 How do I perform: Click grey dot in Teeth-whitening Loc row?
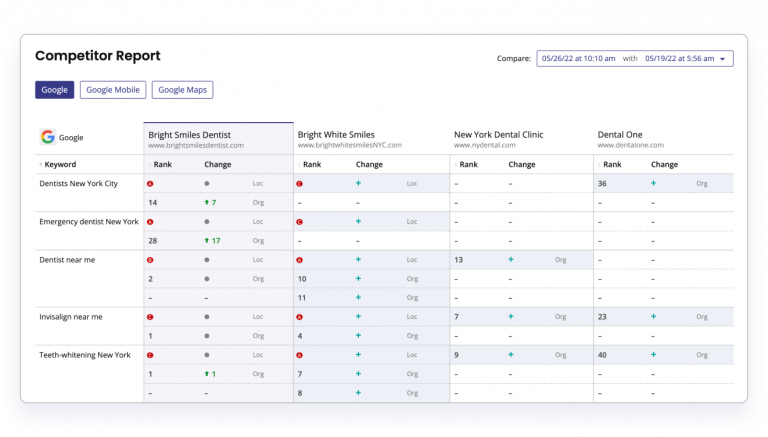pos(207,355)
